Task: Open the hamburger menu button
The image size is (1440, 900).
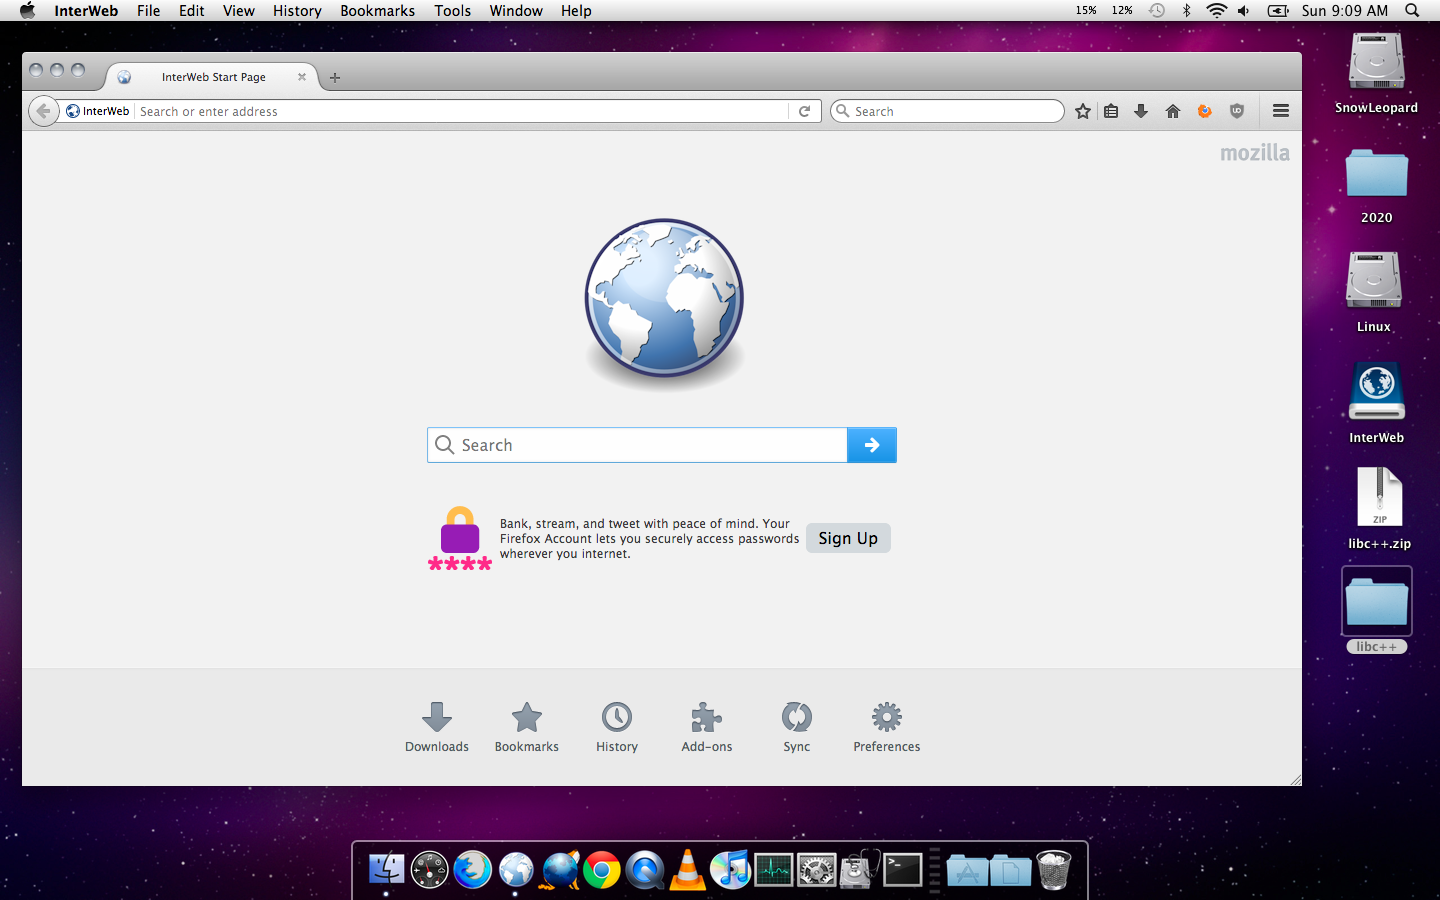Action: click(x=1281, y=111)
